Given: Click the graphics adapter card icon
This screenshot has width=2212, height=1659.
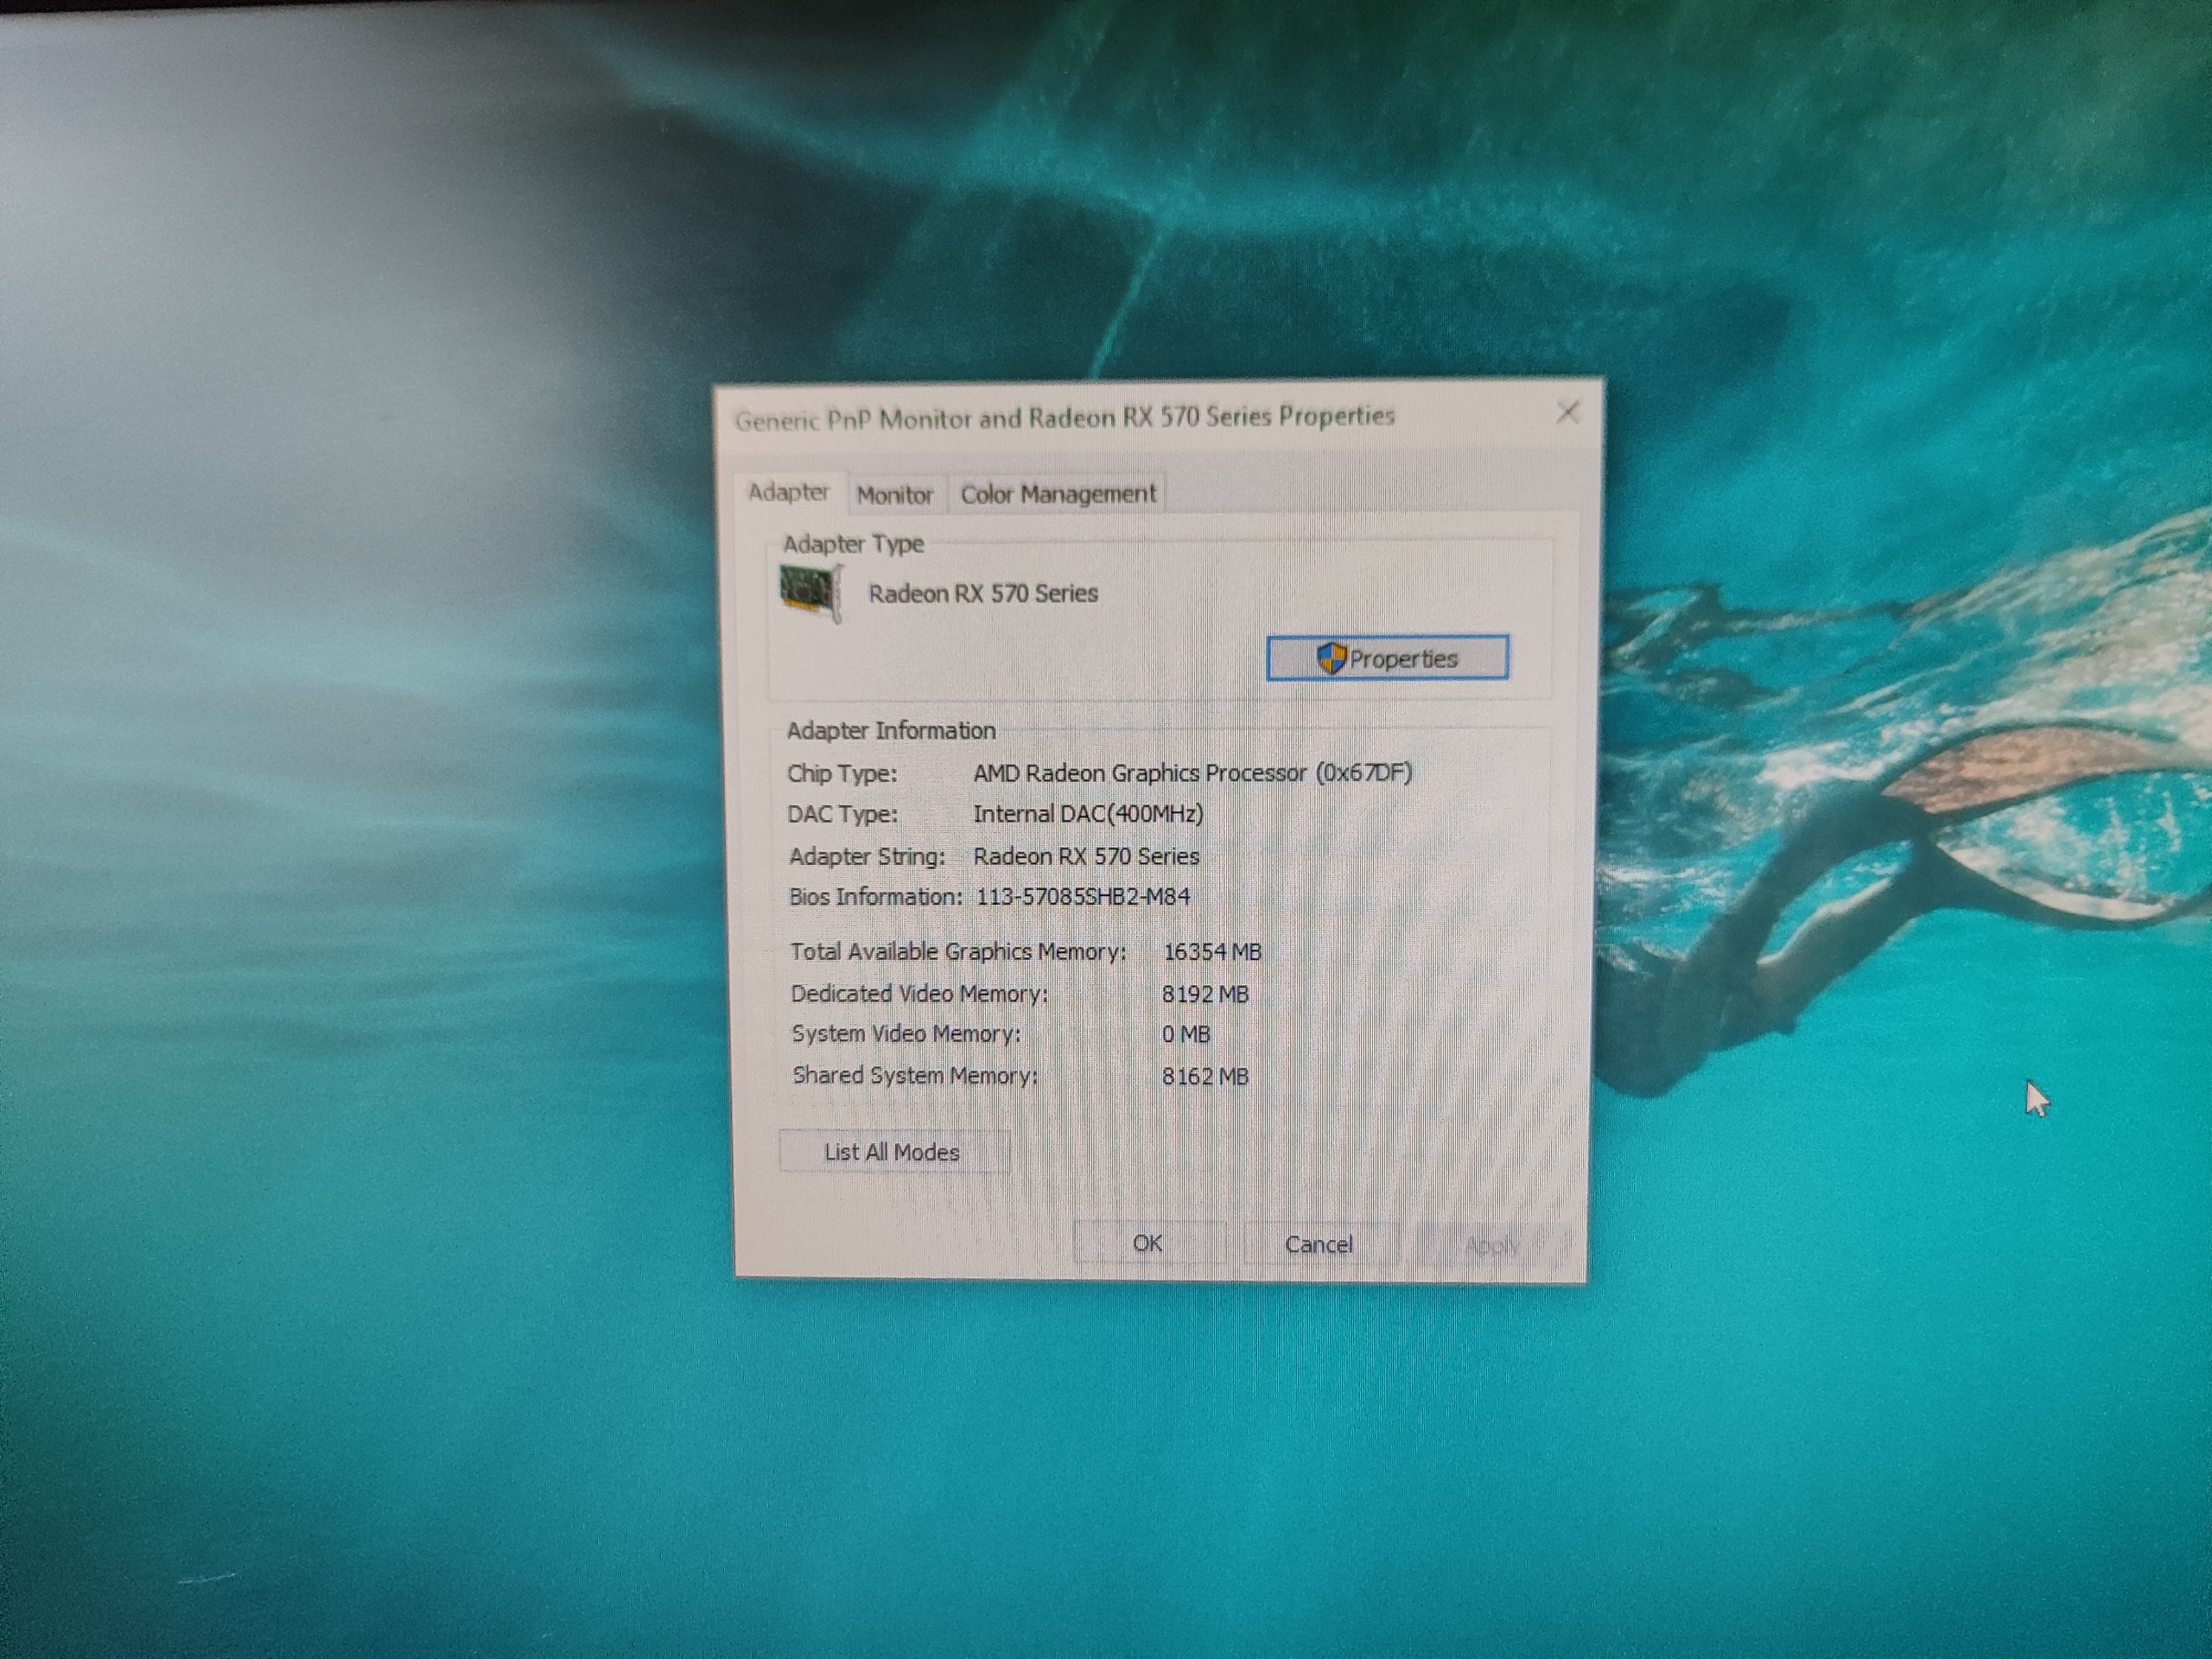Looking at the screenshot, I should 811,592.
